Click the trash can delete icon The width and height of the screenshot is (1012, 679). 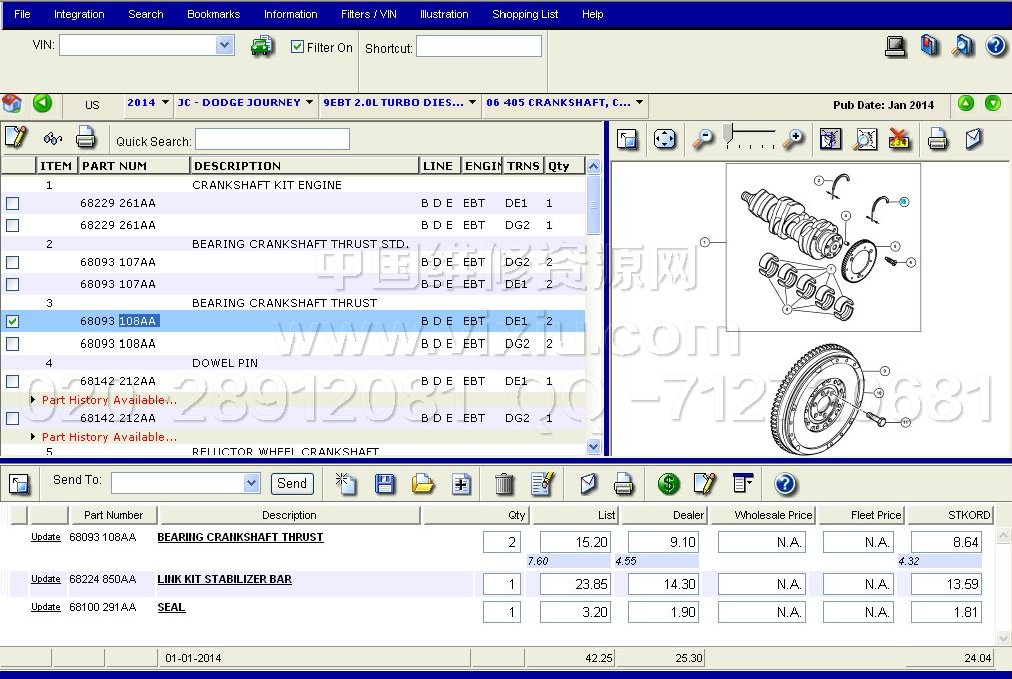505,484
